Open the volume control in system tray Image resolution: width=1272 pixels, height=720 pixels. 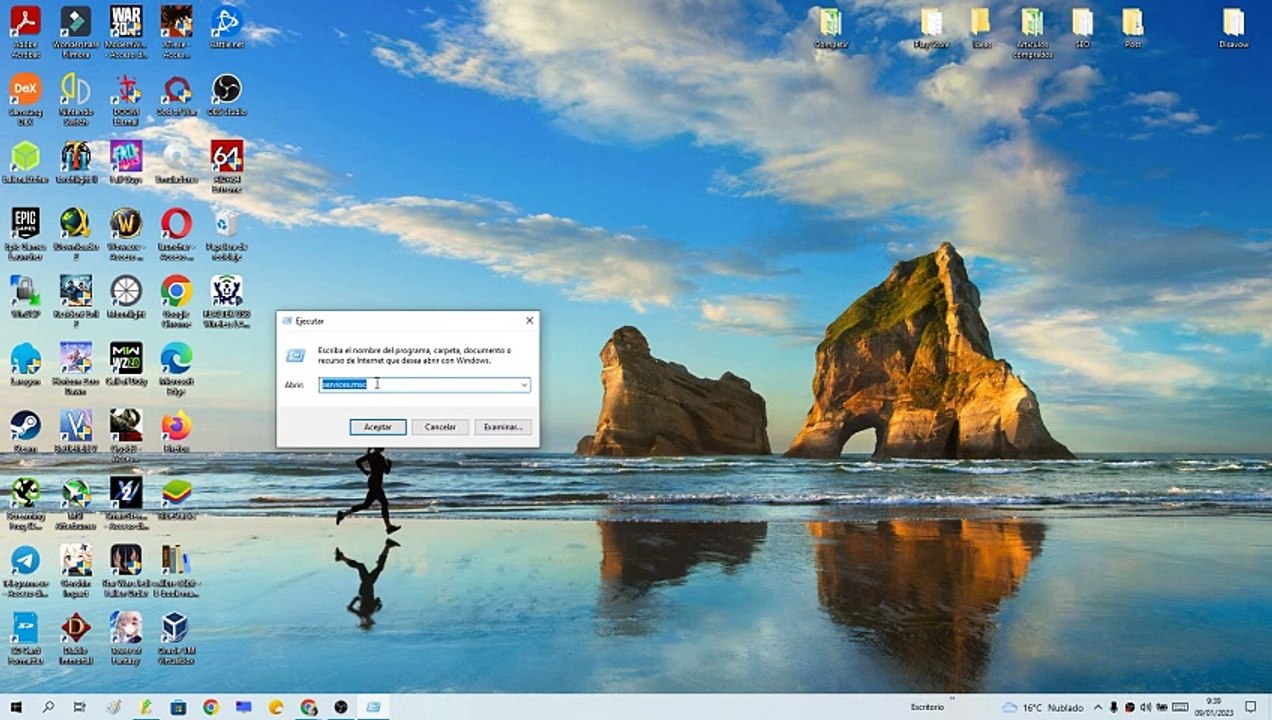(x=1145, y=707)
